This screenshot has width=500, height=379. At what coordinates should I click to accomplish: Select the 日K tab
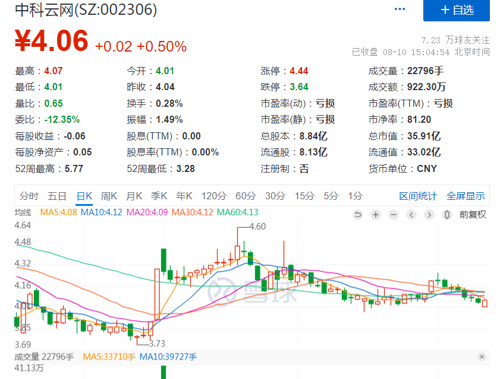84,196
